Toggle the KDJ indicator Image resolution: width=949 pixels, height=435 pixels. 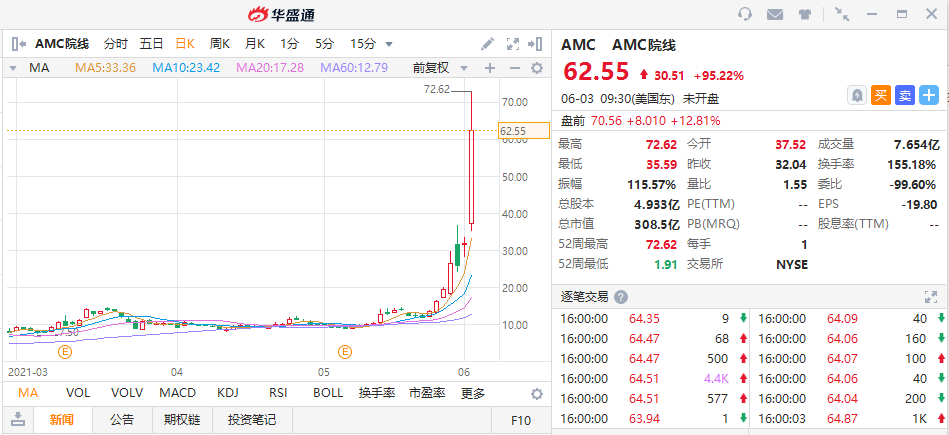point(229,393)
